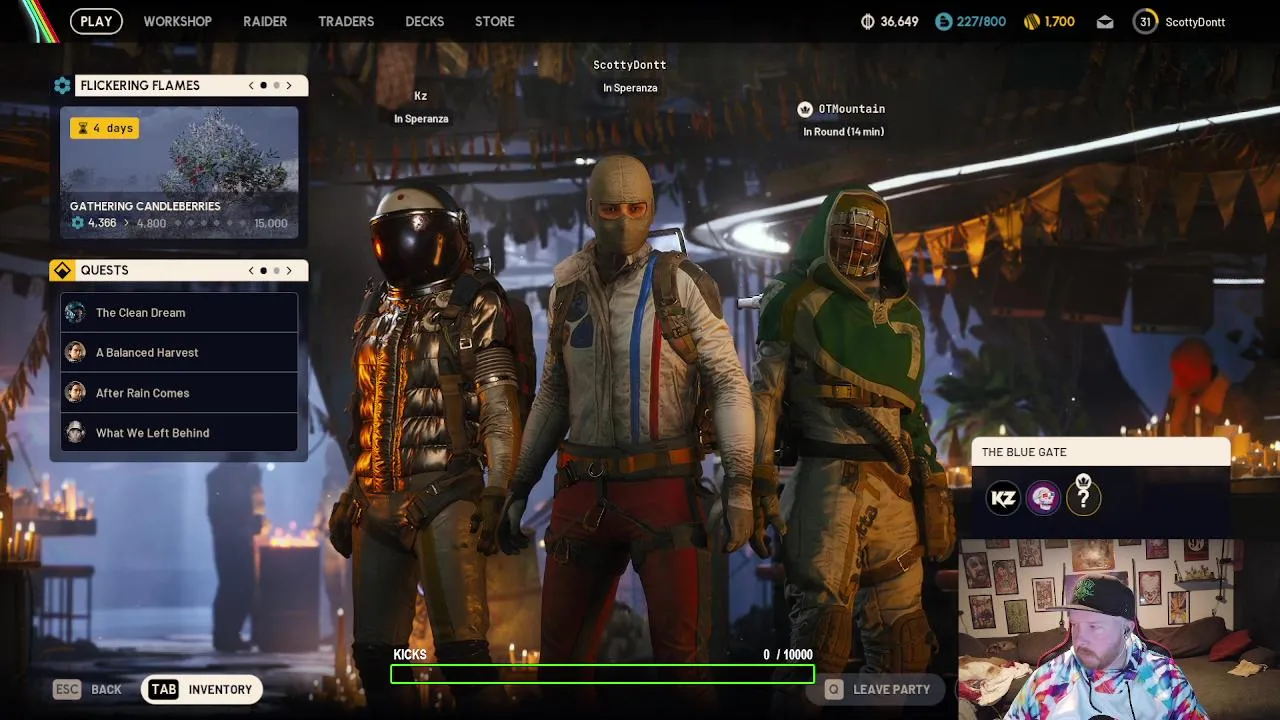The image size is (1280, 720).
Task: Click the KZ party avatar icon
Action: pos(1003,498)
